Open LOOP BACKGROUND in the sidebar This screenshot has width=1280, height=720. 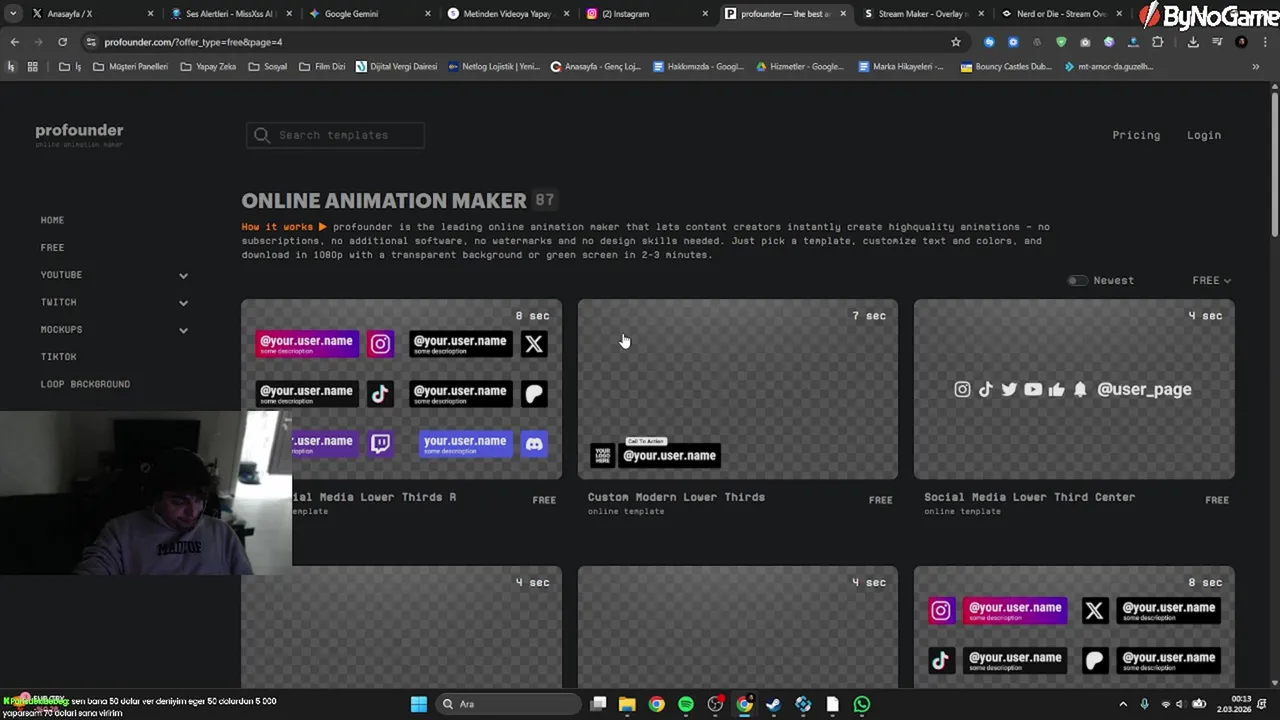click(x=85, y=384)
